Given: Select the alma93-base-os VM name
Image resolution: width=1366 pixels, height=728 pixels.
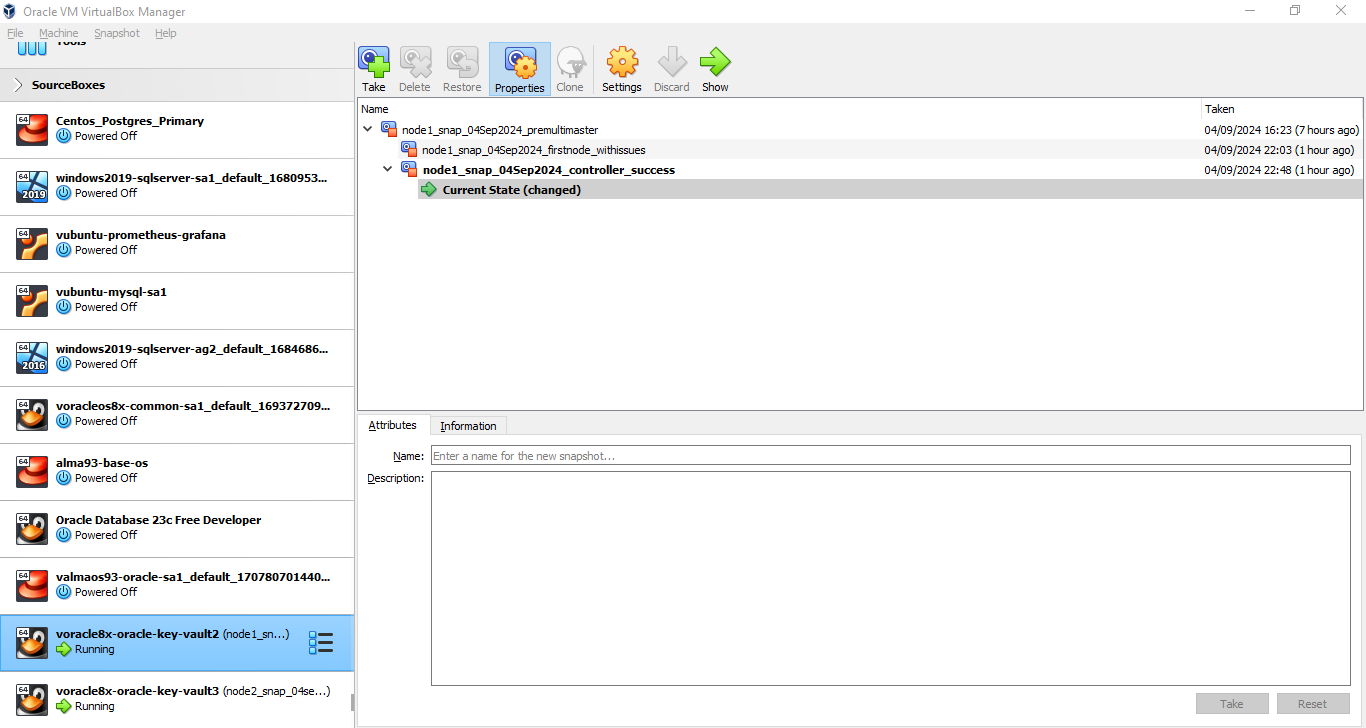Looking at the screenshot, I should (102, 463).
